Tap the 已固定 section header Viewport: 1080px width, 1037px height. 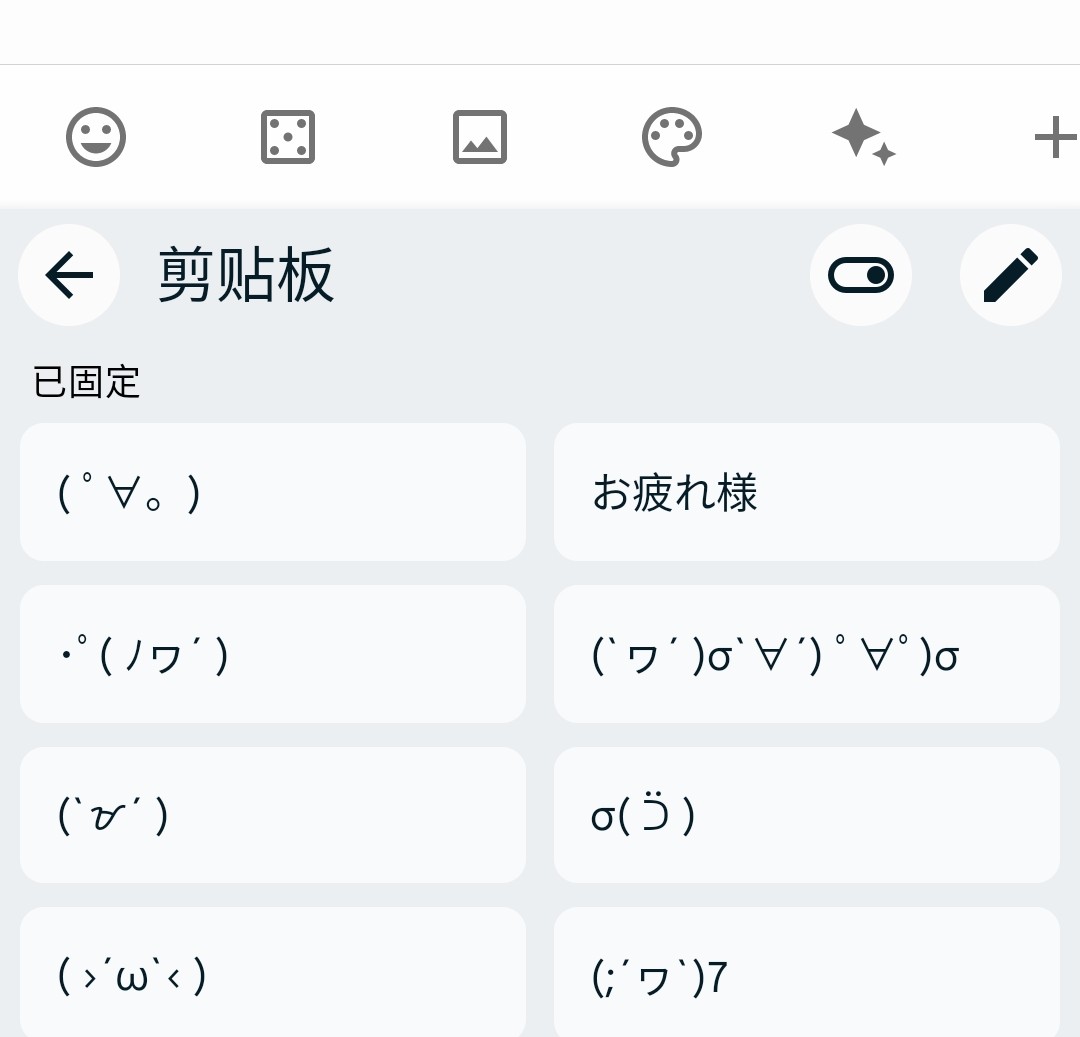pos(87,382)
